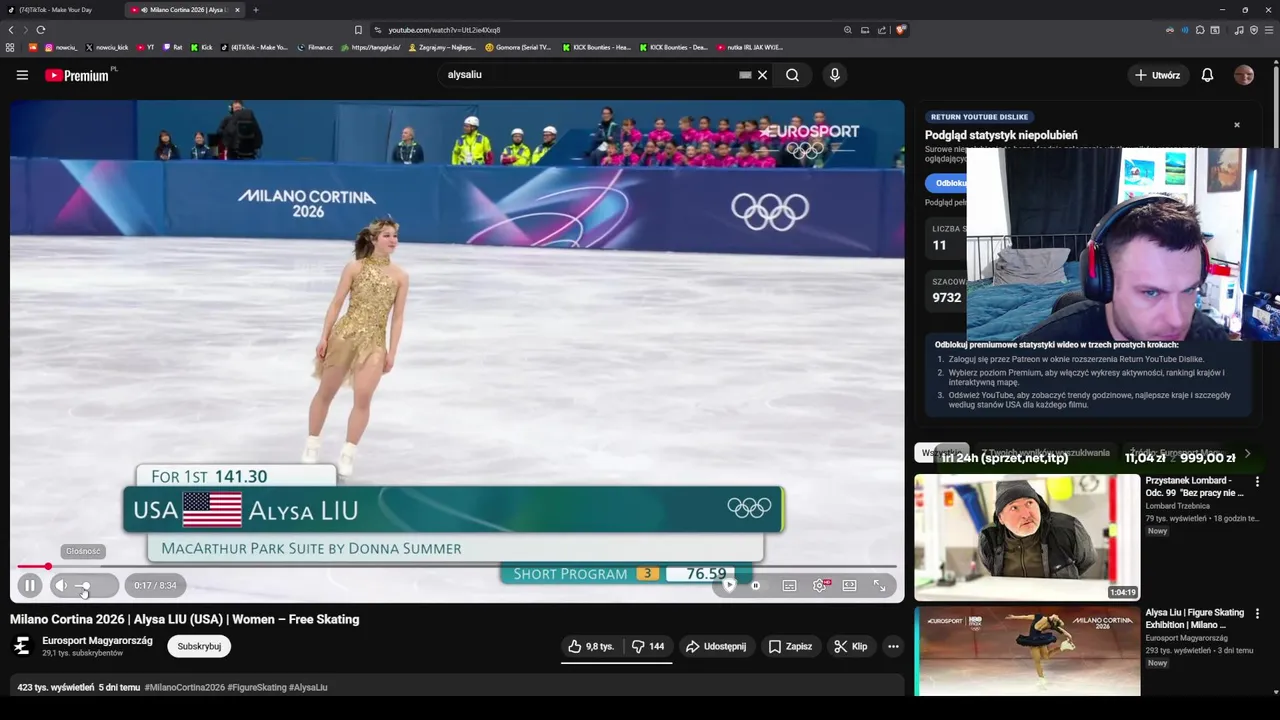Image resolution: width=1280 pixels, height=720 pixels.
Task: Open the extensions puzzle icon
Action: tap(1200, 30)
